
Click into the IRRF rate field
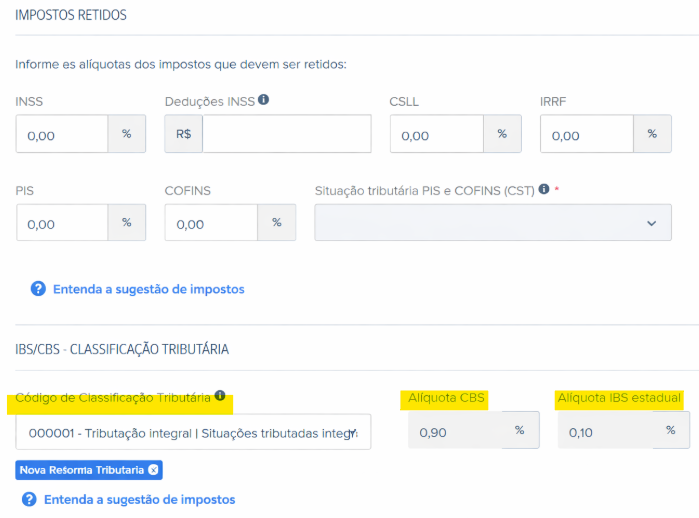(x=586, y=134)
